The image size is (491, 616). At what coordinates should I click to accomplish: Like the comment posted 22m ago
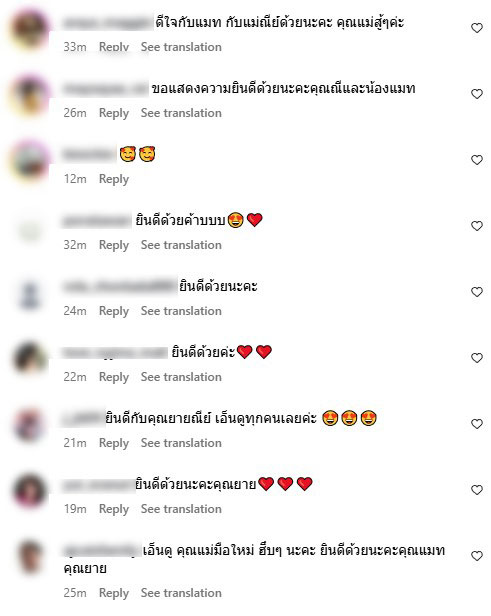click(477, 358)
